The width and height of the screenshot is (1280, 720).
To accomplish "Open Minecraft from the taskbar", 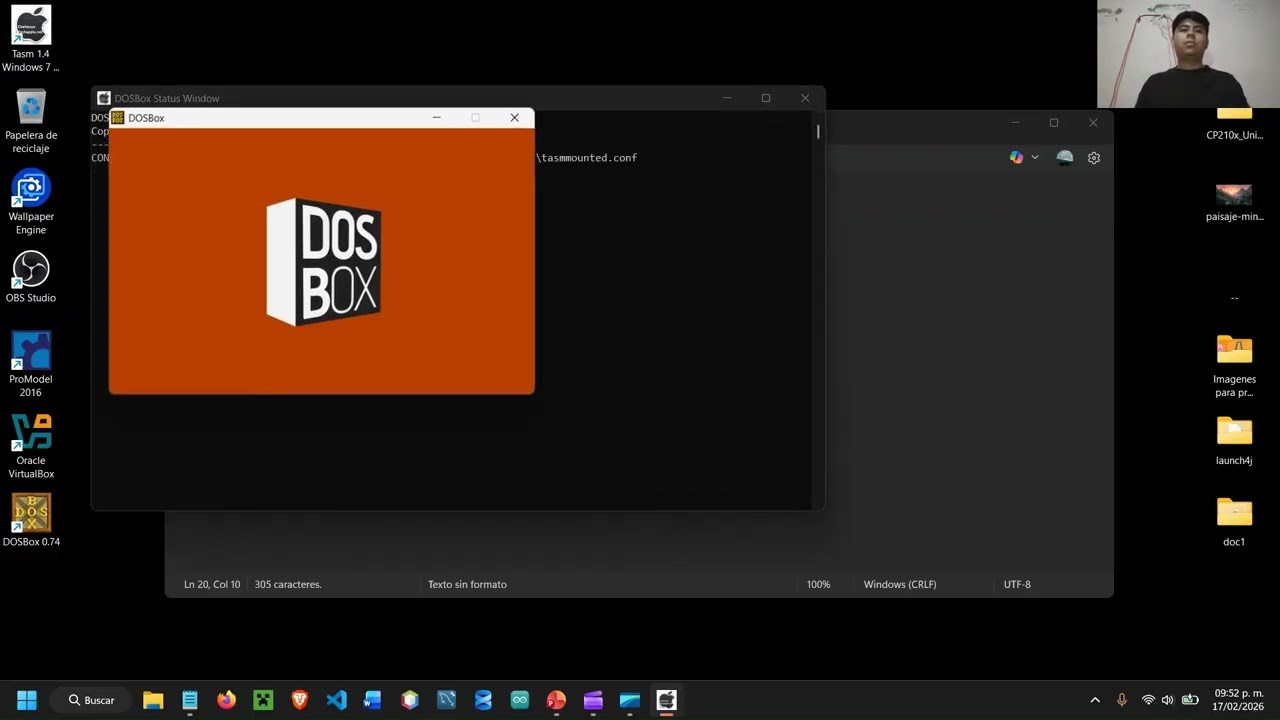I will click(x=263, y=700).
